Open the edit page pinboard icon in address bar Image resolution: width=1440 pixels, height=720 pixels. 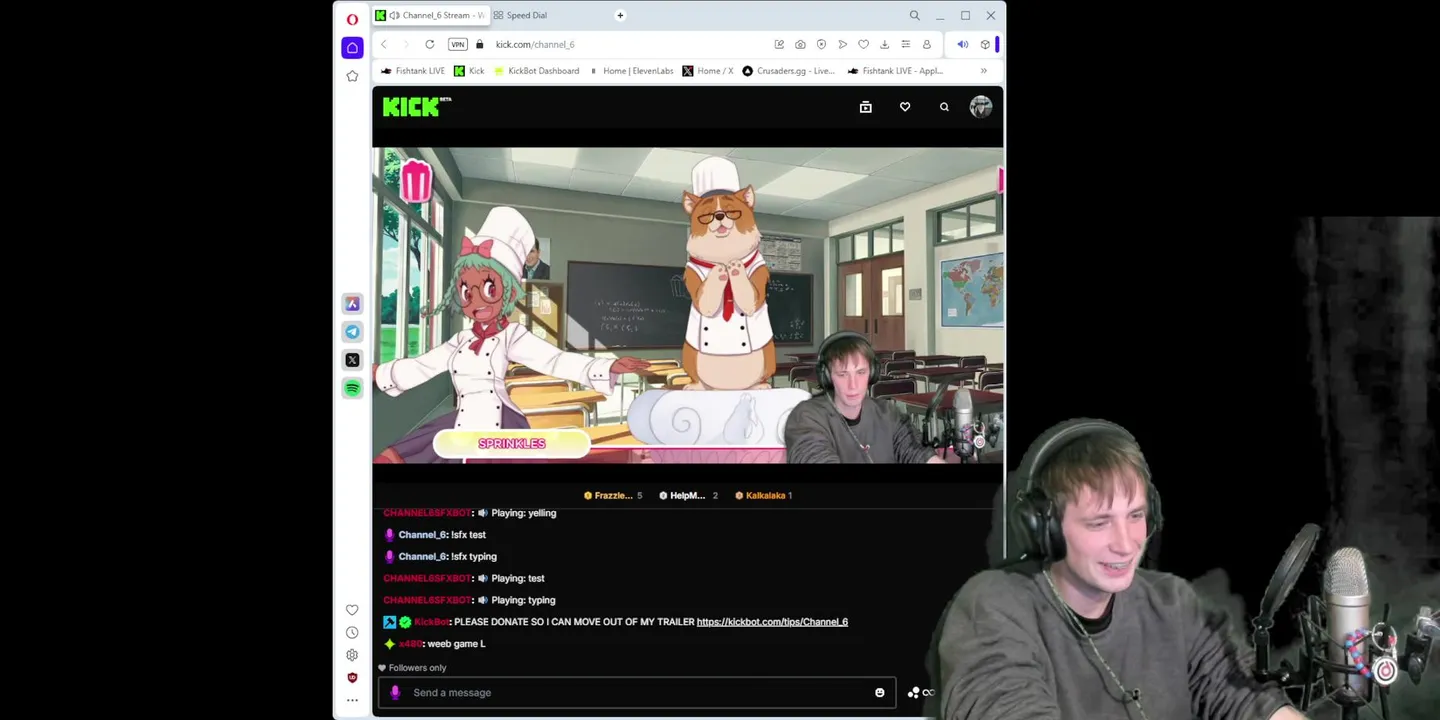(x=779, y=44)
